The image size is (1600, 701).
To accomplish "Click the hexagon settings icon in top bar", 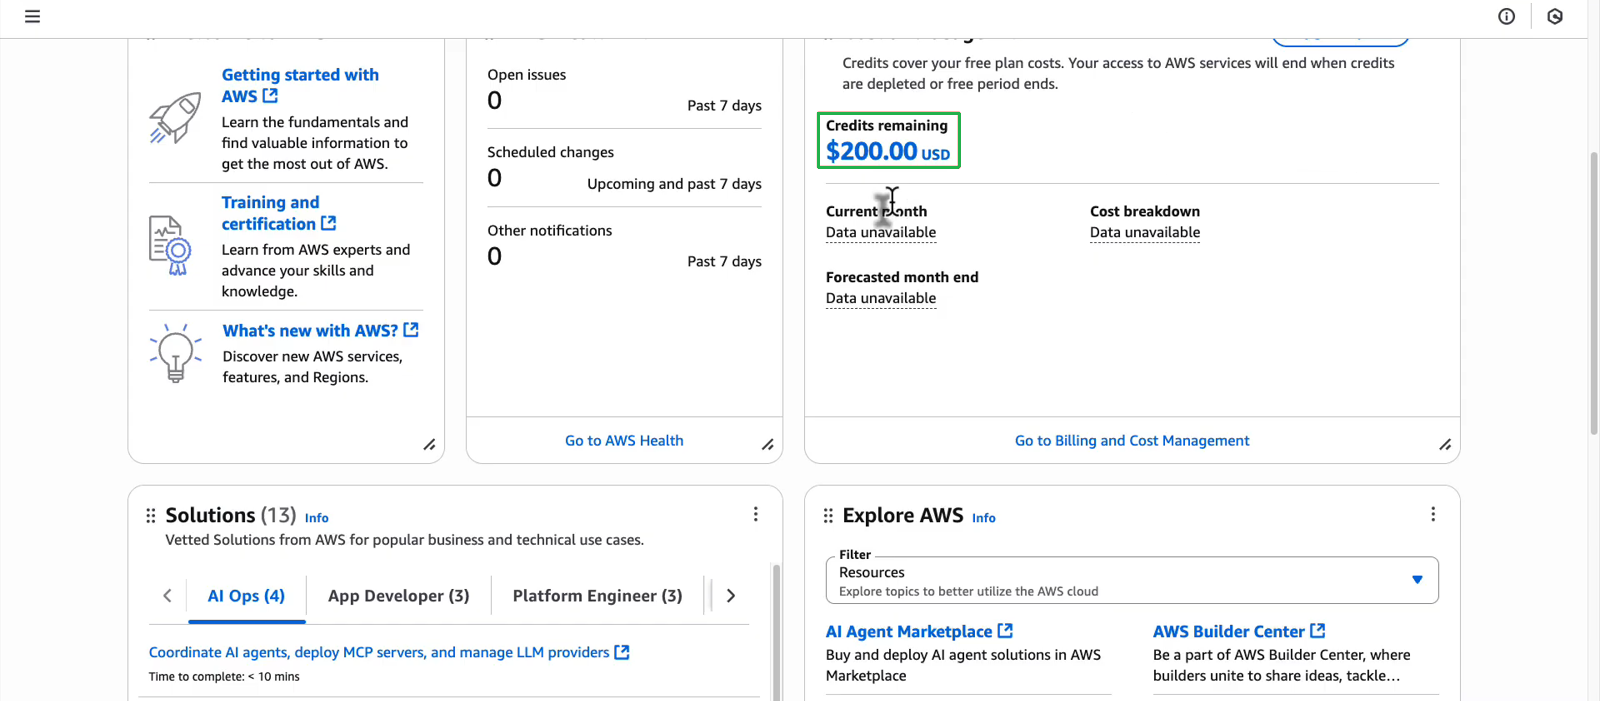I will (1554, 16).
